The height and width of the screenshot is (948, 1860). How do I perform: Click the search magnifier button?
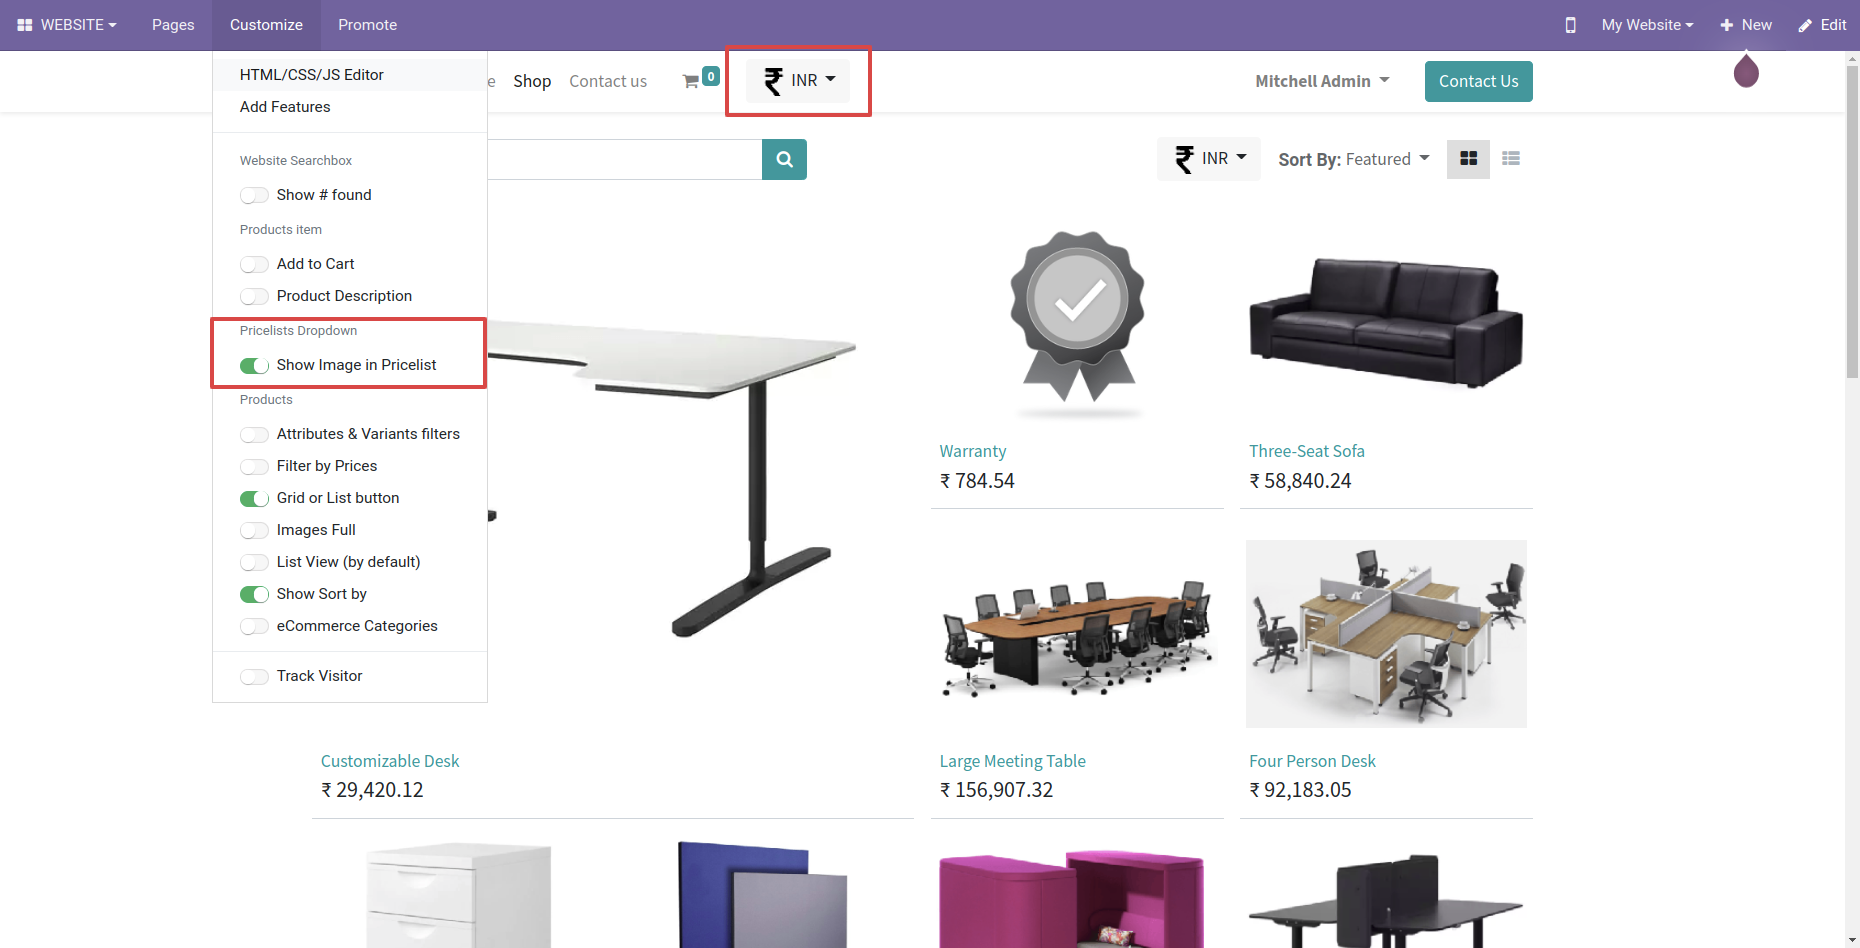tap(784, 159)
